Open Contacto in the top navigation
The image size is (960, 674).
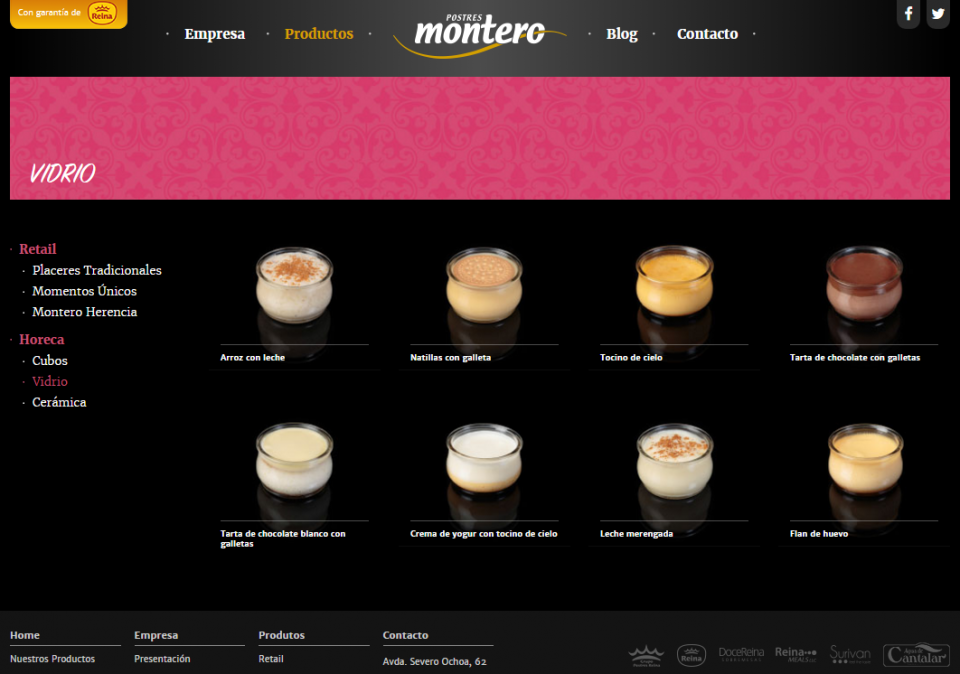[707, 34]
